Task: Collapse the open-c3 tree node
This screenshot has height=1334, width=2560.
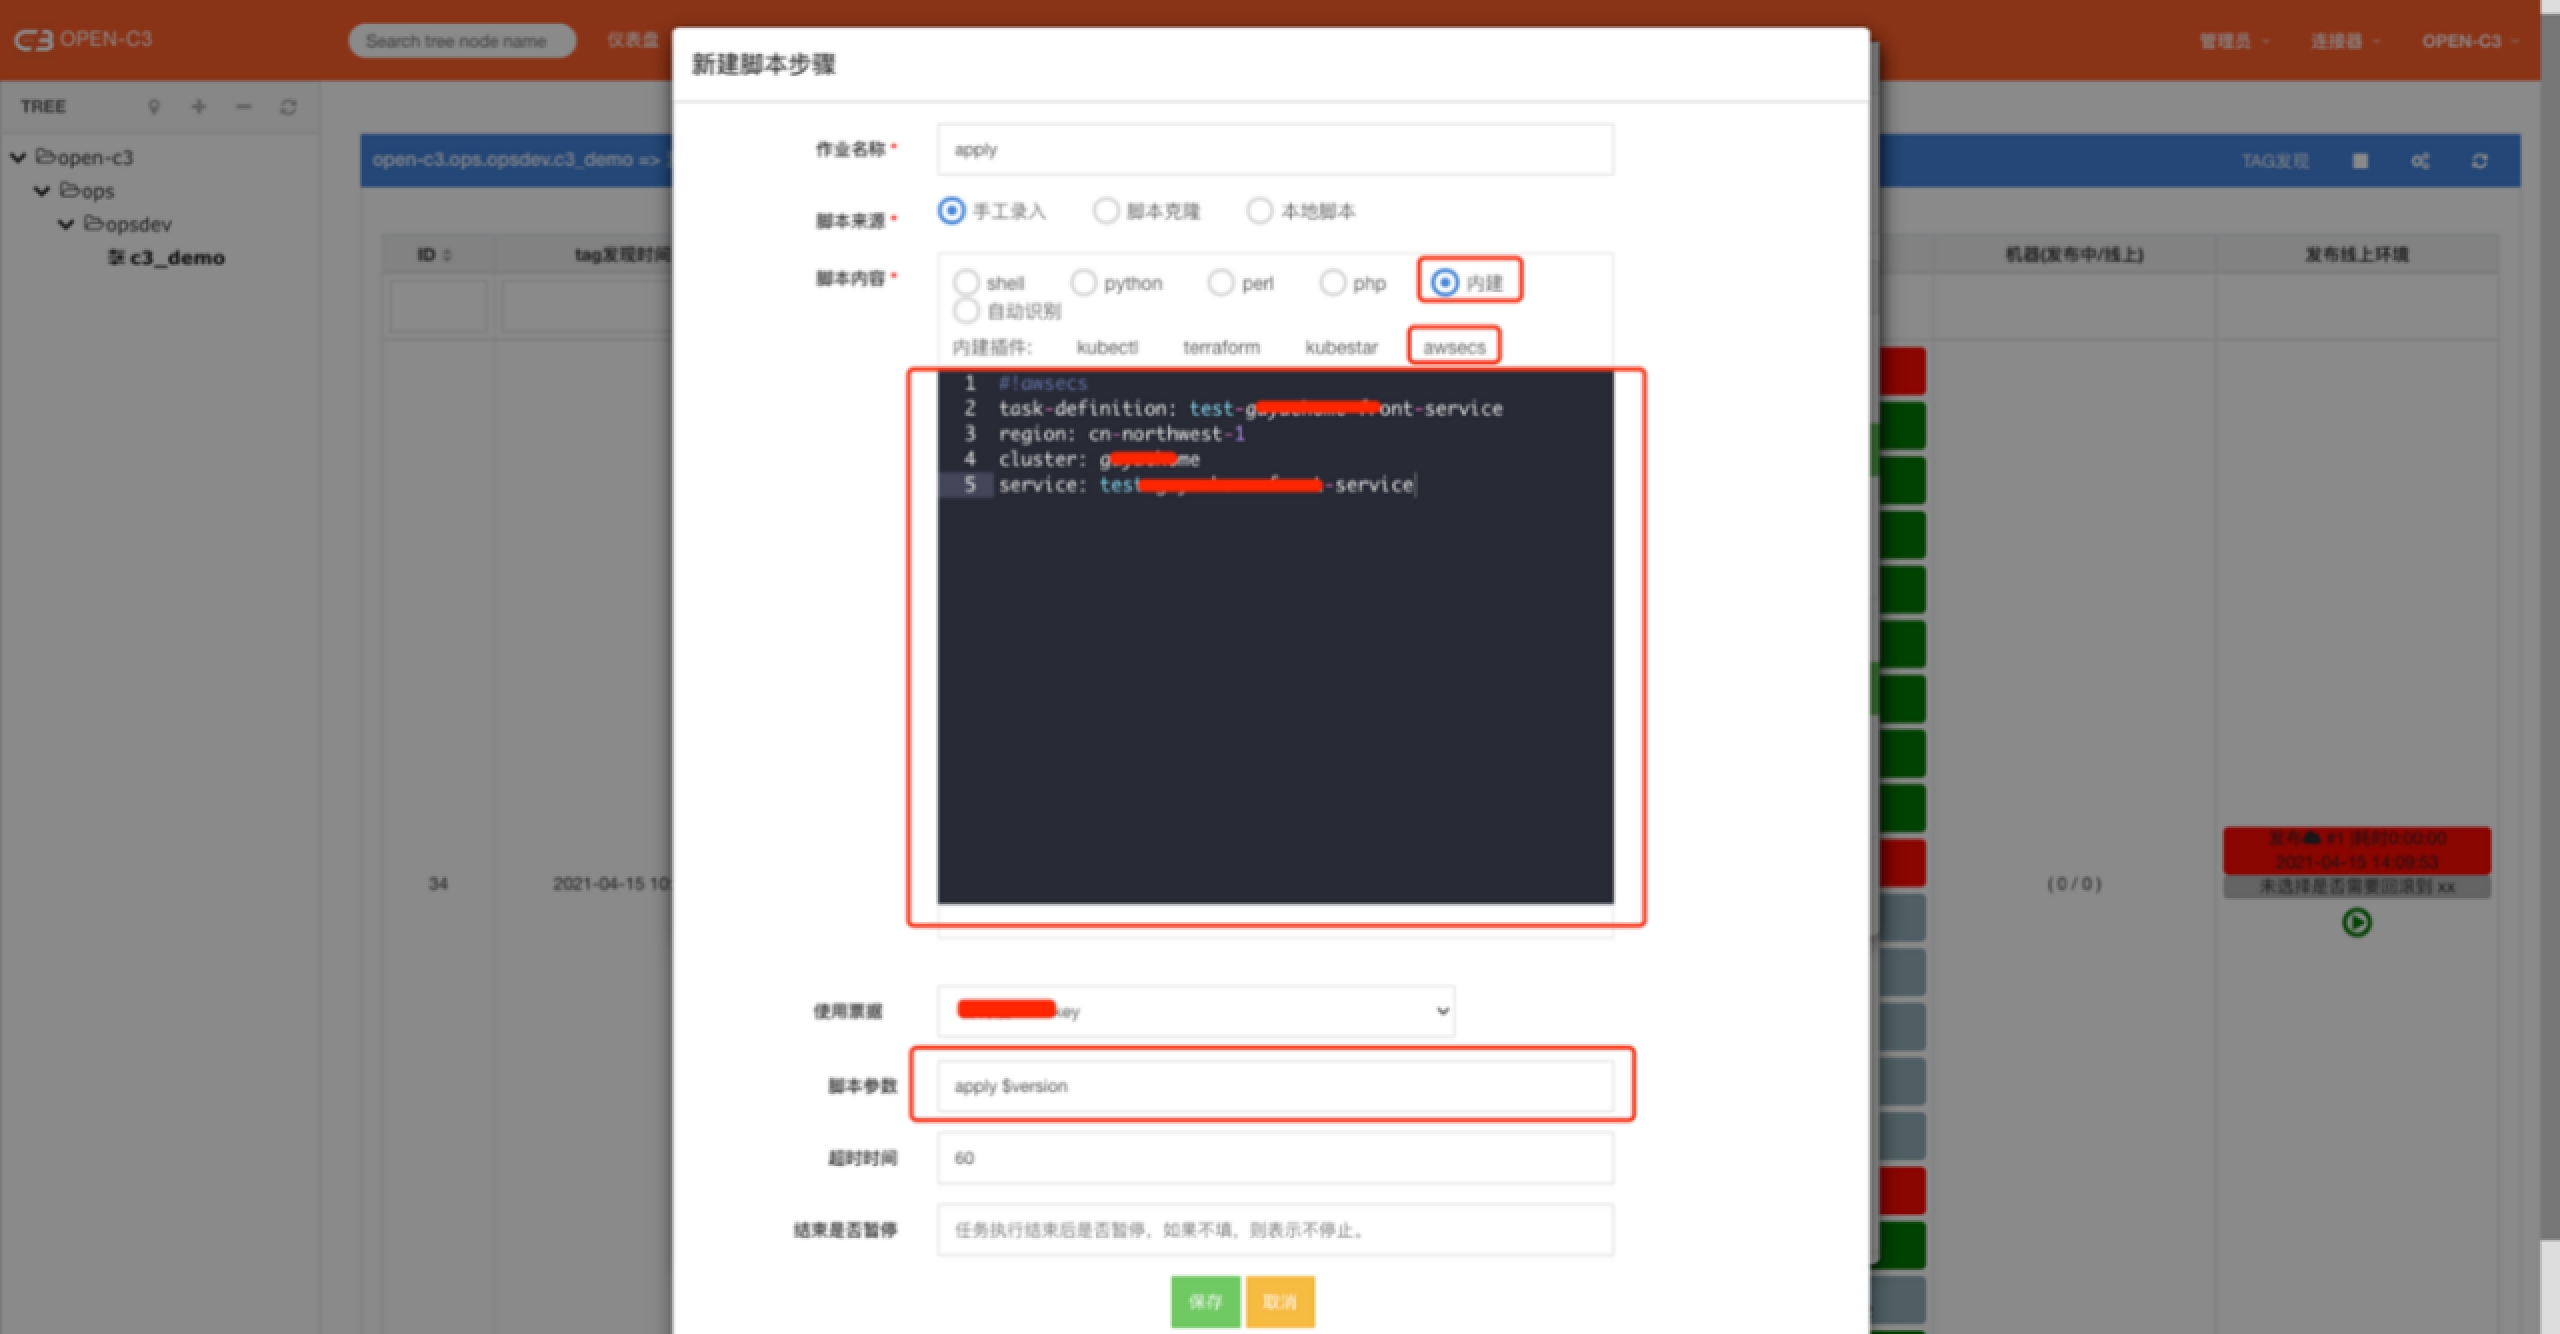Action: point(18,158)
